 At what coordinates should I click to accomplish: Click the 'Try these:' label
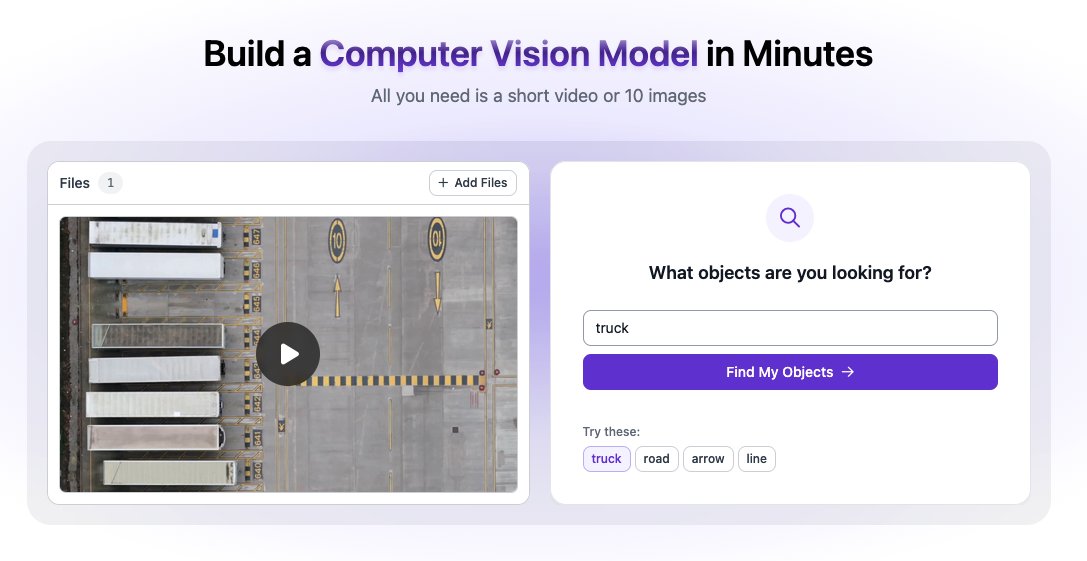point(611,432)
